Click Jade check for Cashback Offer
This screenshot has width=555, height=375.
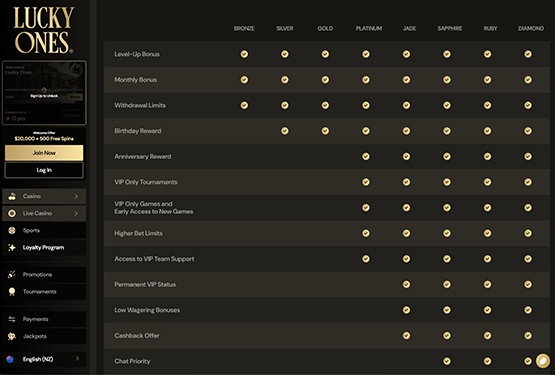tap(406, 335)
